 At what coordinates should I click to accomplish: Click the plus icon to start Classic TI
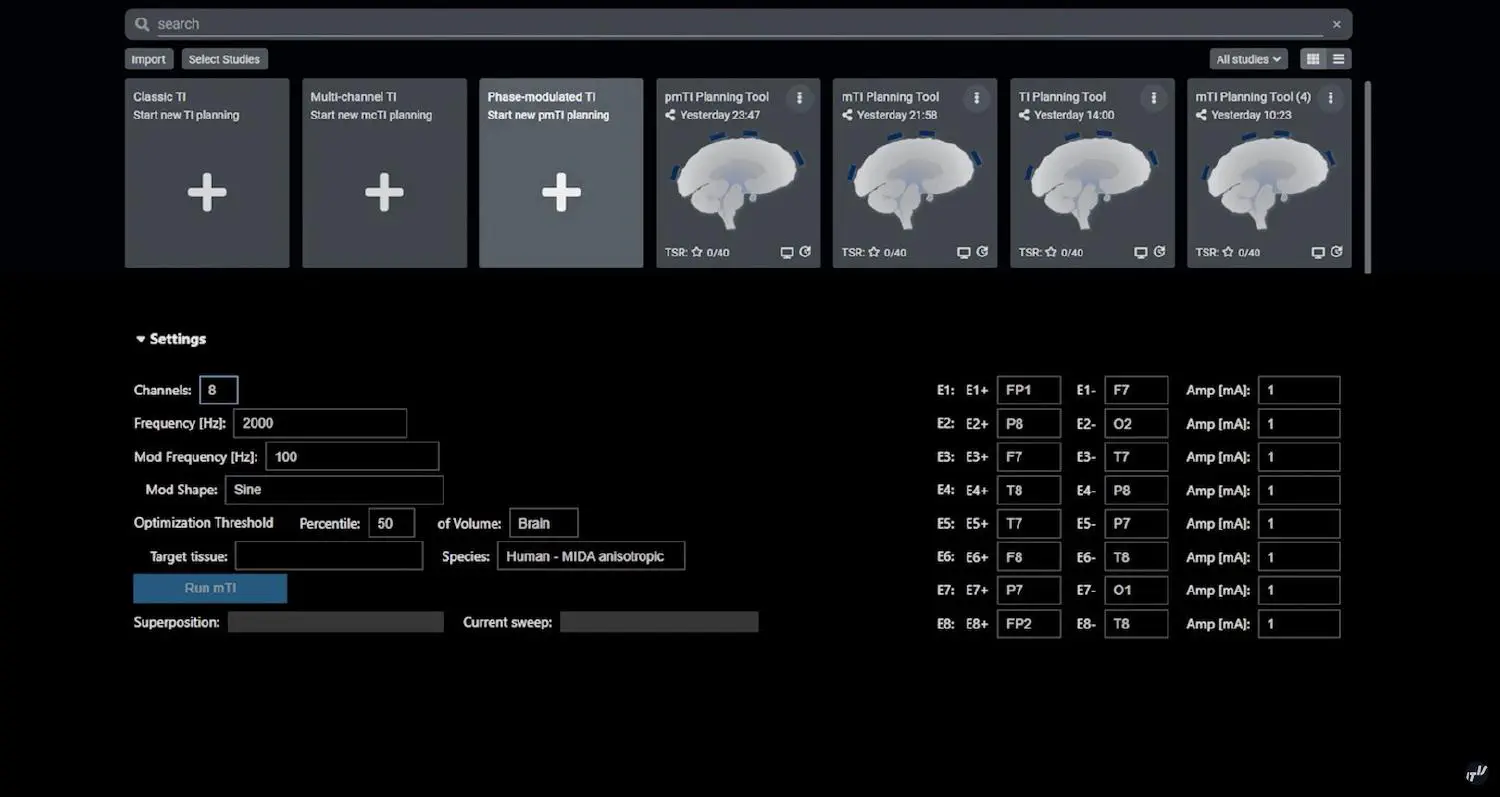pyautogui.click(x=207, y=192)
